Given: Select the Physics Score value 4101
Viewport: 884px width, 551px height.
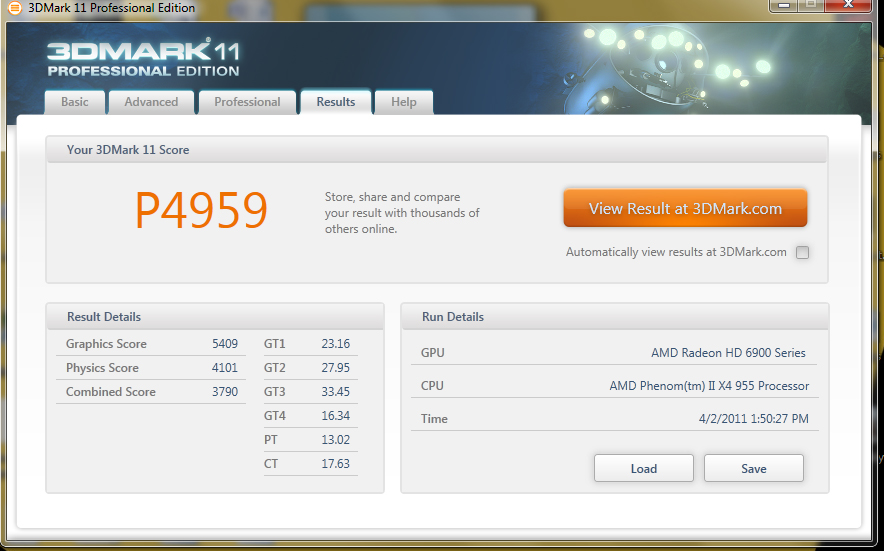Looking at the screenshot, I should [x=225, y=368].
